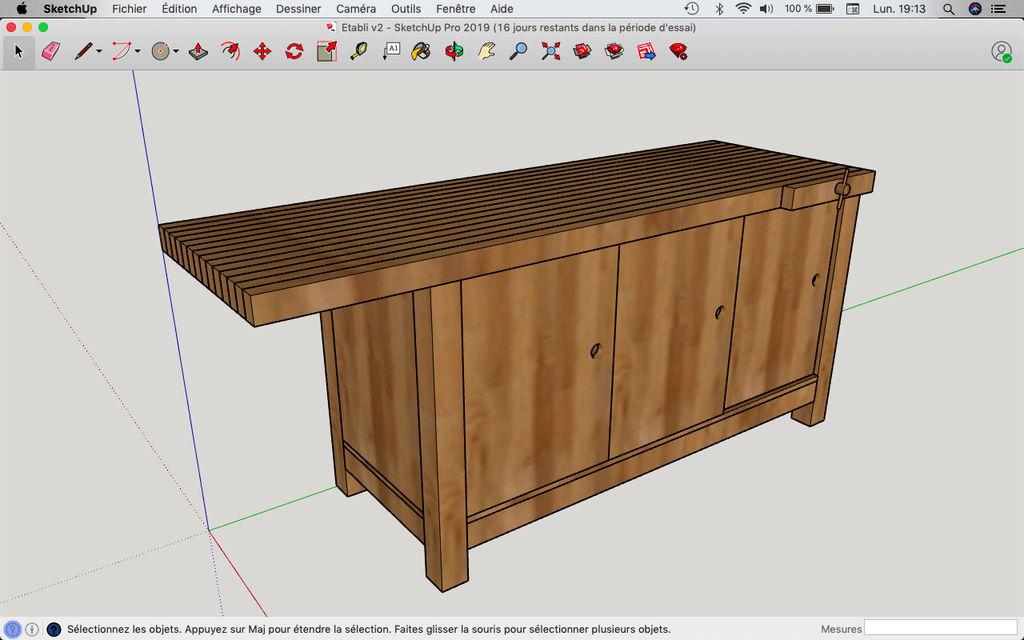Image resolution: width=1024 pixels, height=640 pixels.
Task: Pick the Tape Measure tool
Action: click(x=358, y=51)
